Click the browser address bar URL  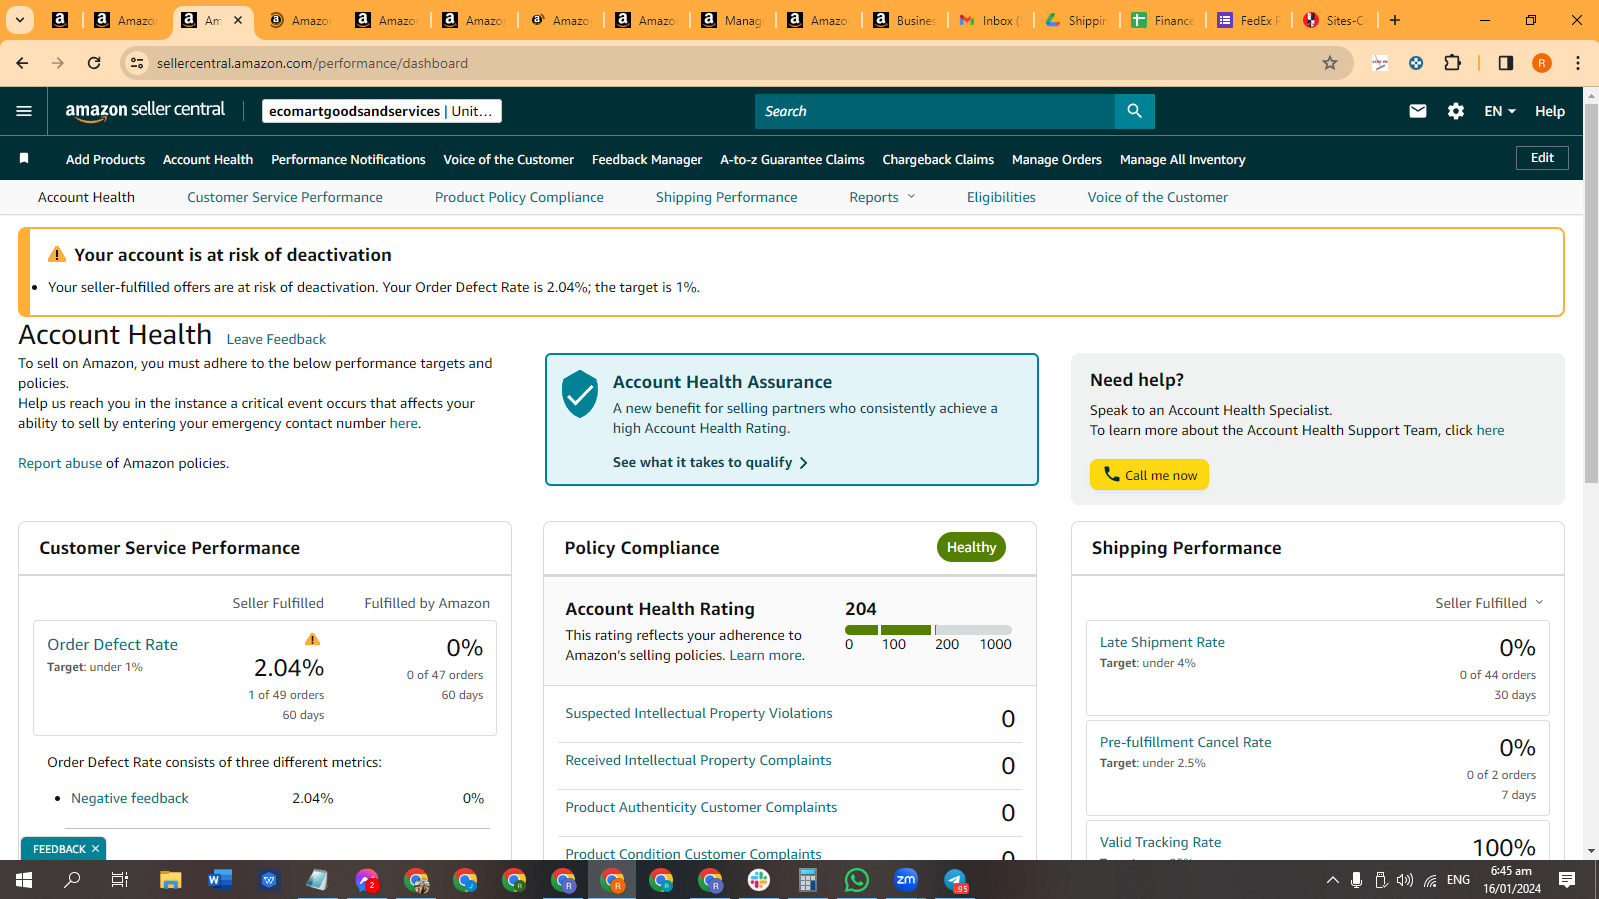[x=312, y=63]
